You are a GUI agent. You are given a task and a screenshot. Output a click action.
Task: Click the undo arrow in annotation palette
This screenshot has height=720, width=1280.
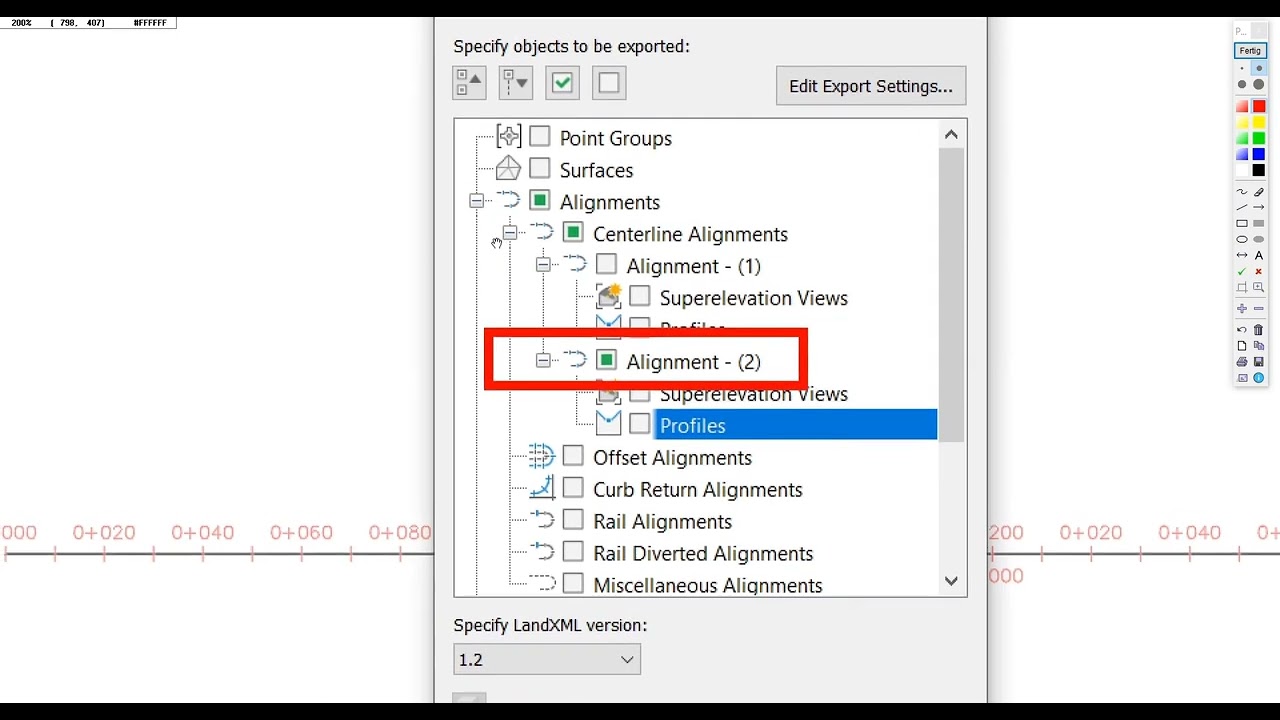(1242, 329)
